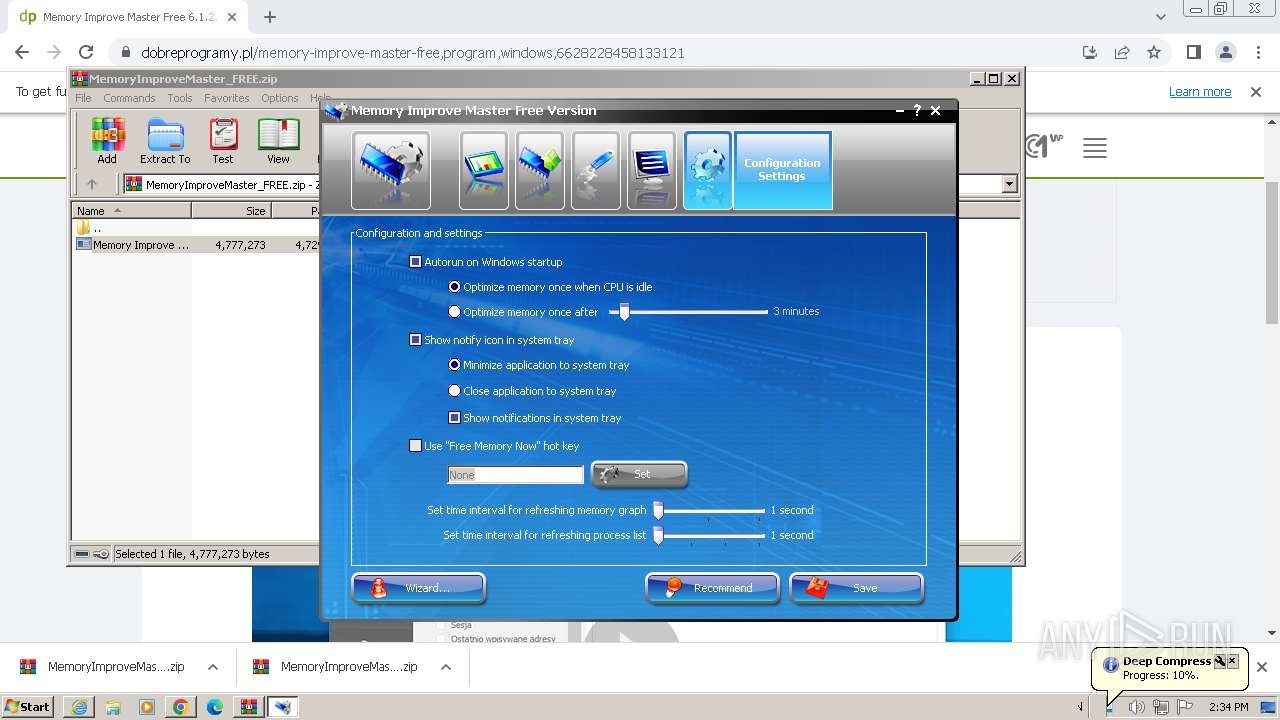The height and width of the screenshot is (720, 1280).
Task: Click the volume icon in system tray
Action: pos(1137,707)
